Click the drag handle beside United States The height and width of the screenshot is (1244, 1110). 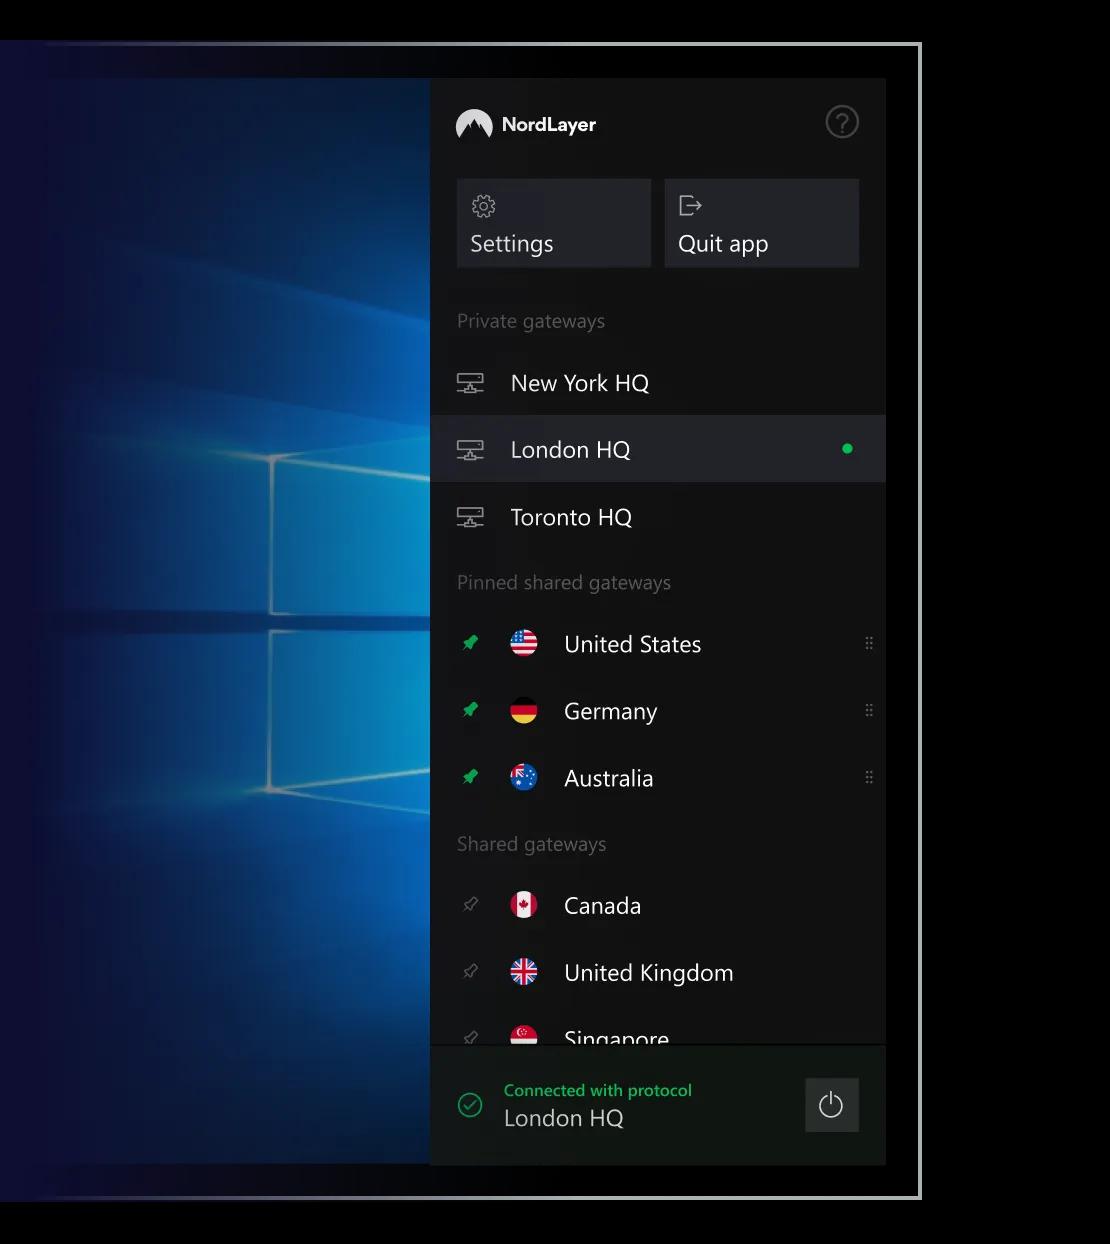point(869,644)
